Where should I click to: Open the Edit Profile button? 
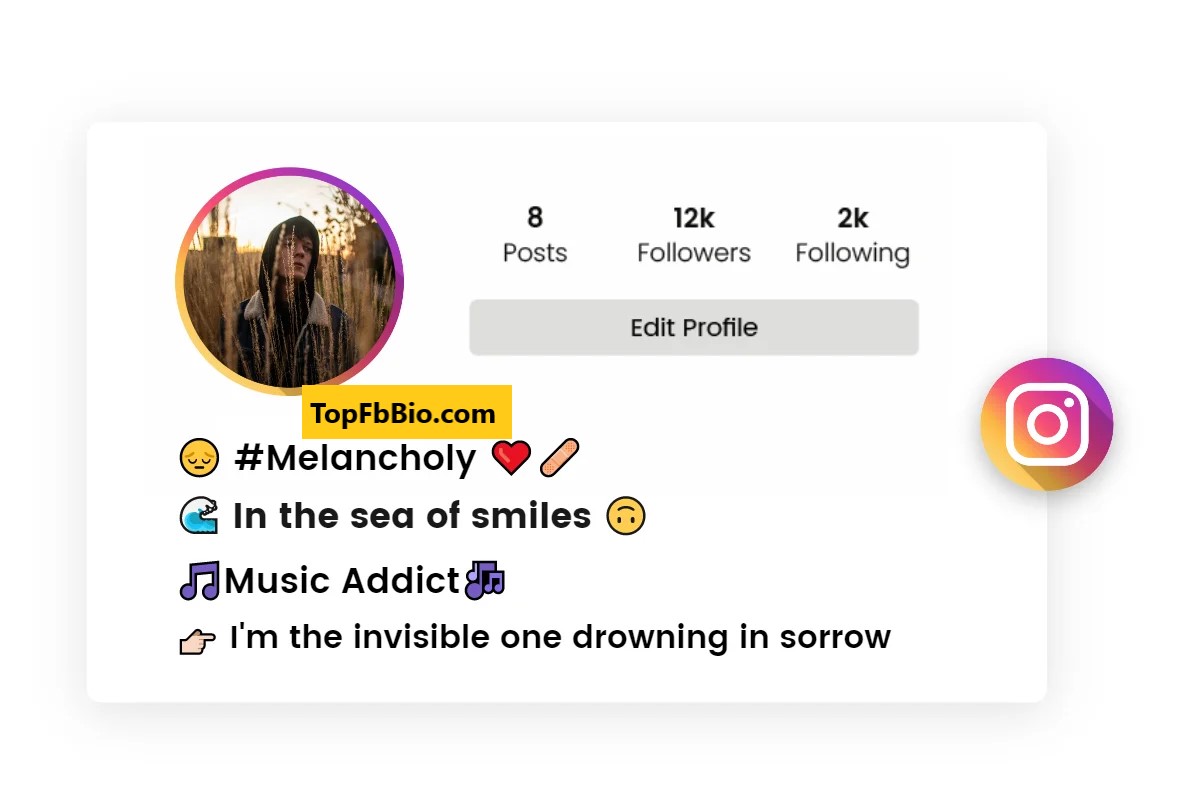tap(693, 327)
